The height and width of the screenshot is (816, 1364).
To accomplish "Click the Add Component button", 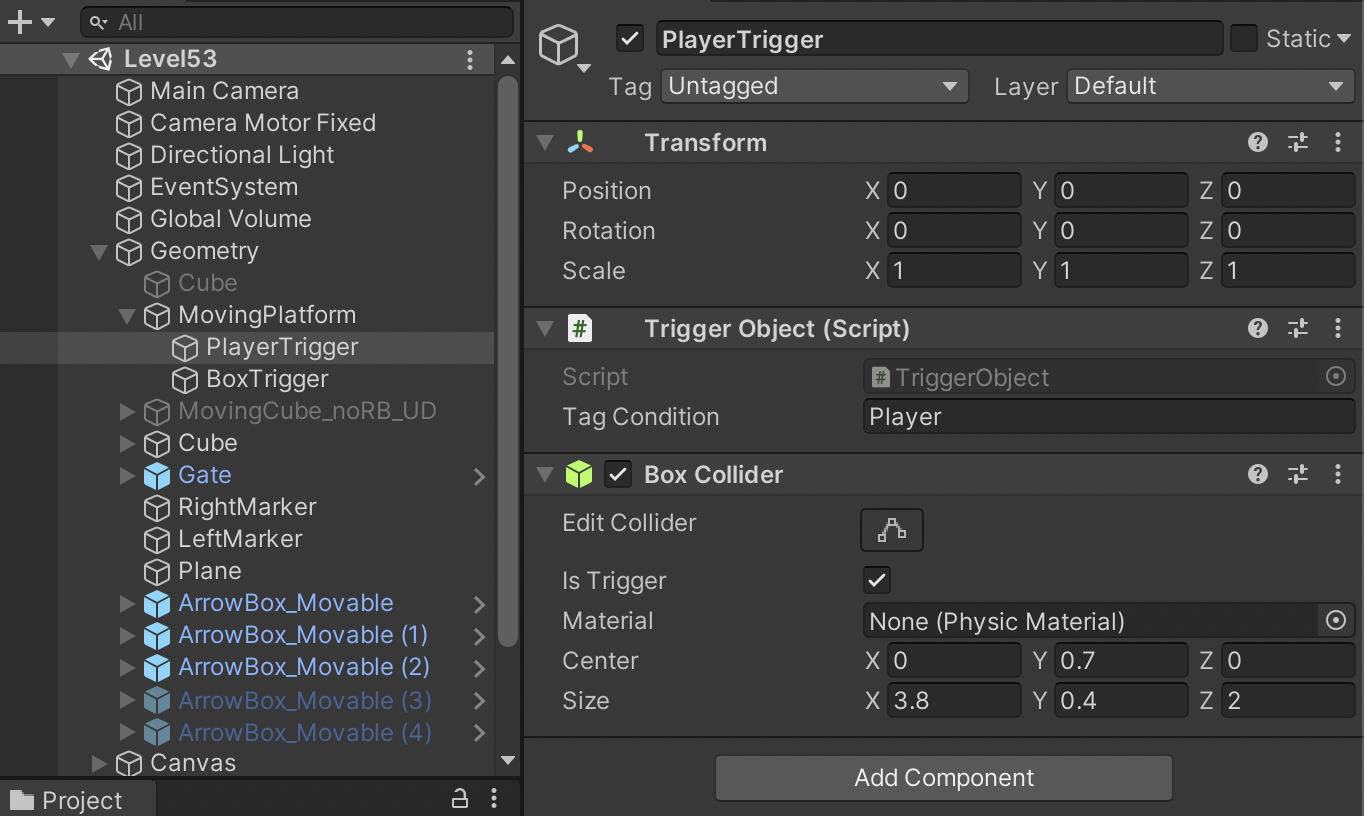I will pos(943,778).
